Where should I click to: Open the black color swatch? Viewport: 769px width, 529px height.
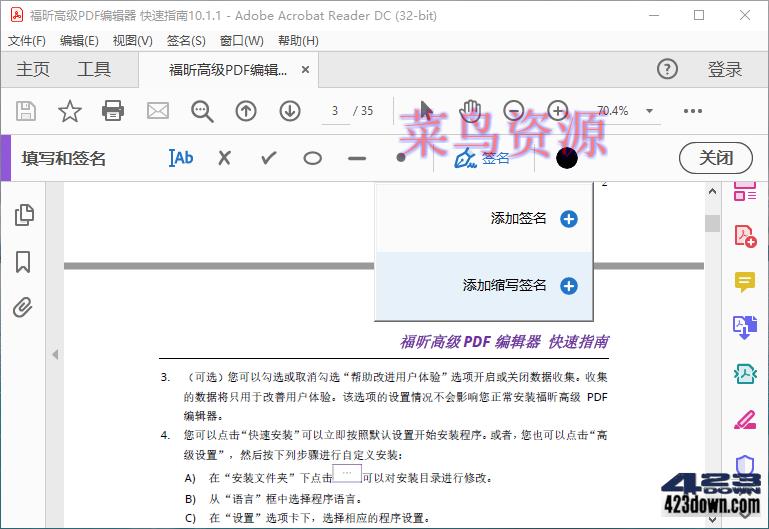click(x=567, y=158)
